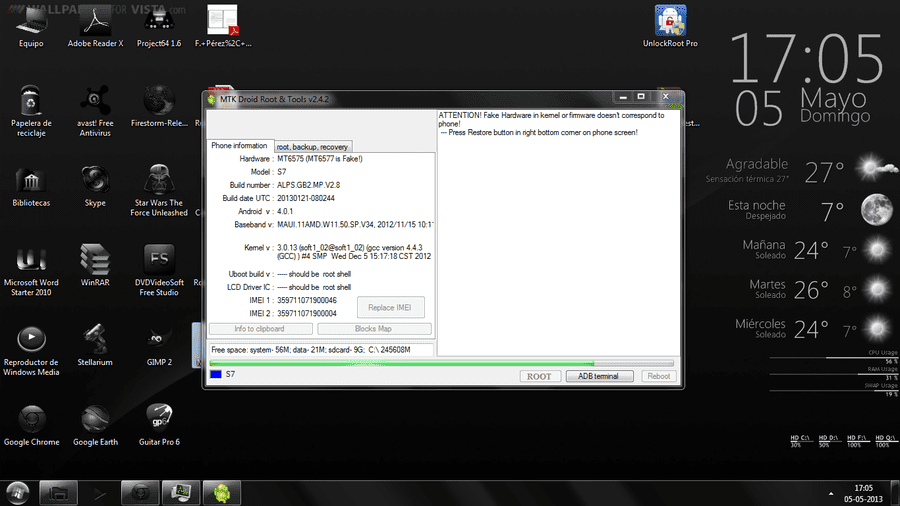This screenshot has height=506, width=900.
Task: Click Android version value 4.0.1
Action: click(285, 212)
